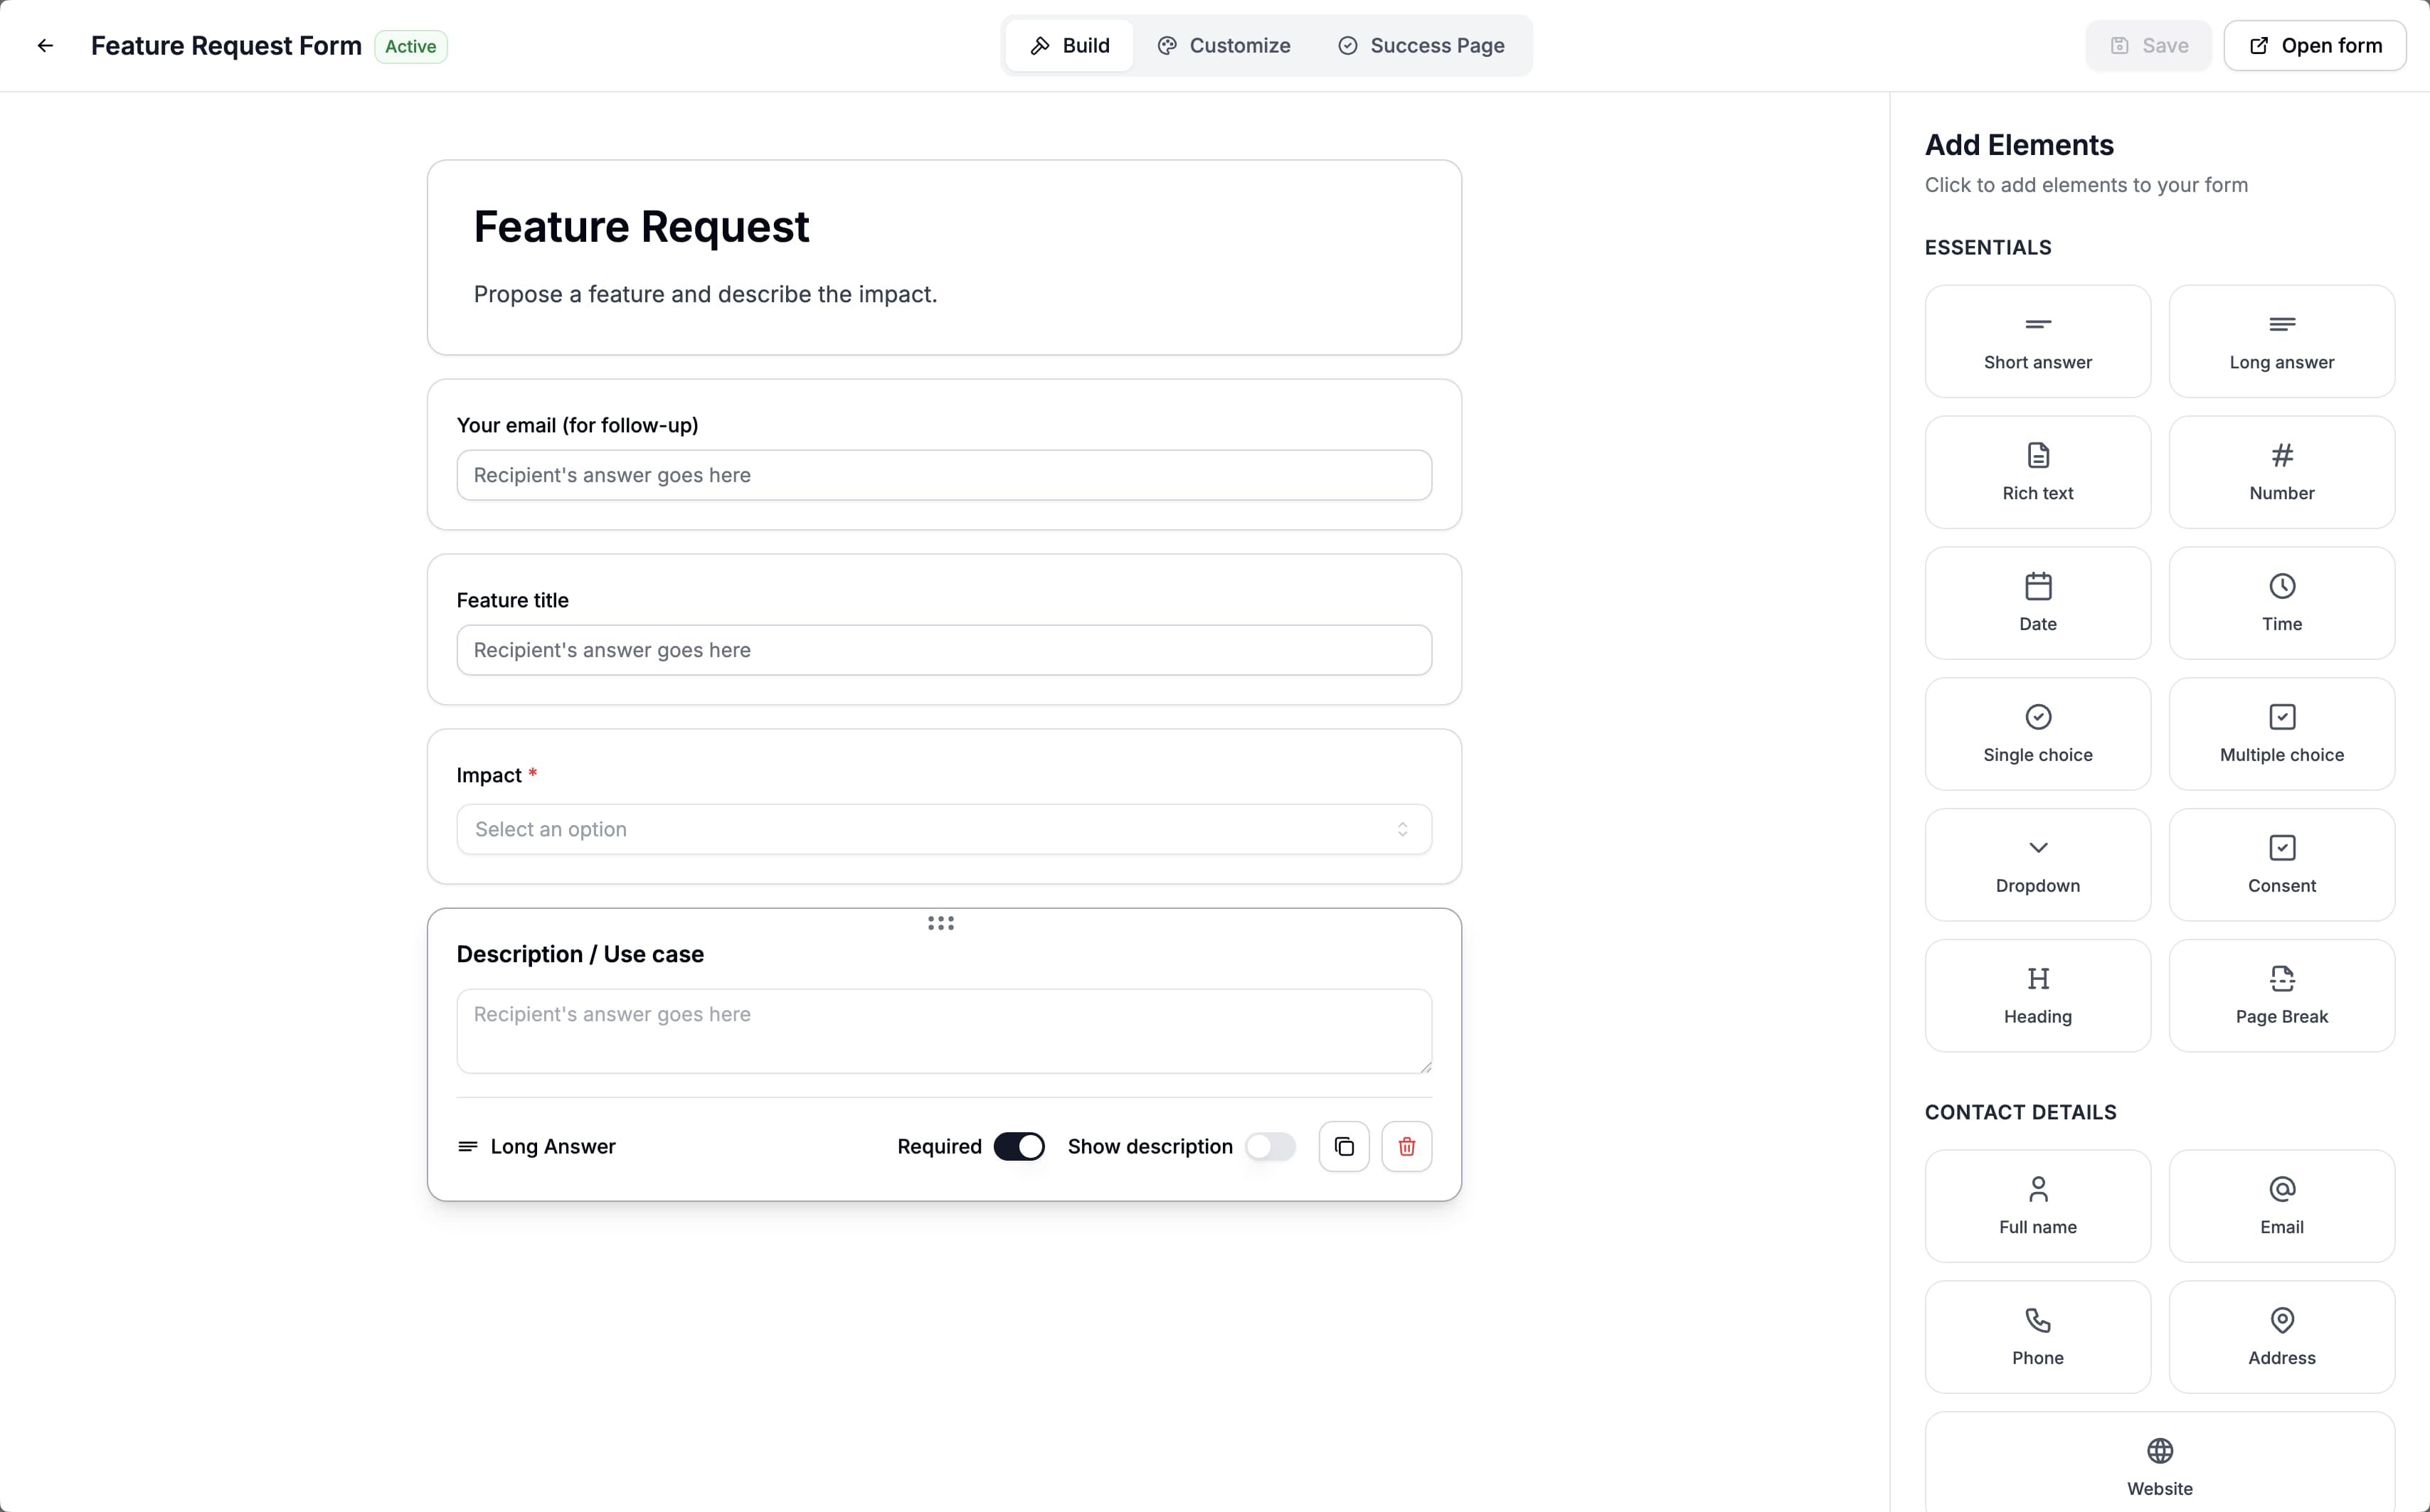2430x1512 pixels.
Task: Delete the Description / Use case question
Action: 1407,1146
